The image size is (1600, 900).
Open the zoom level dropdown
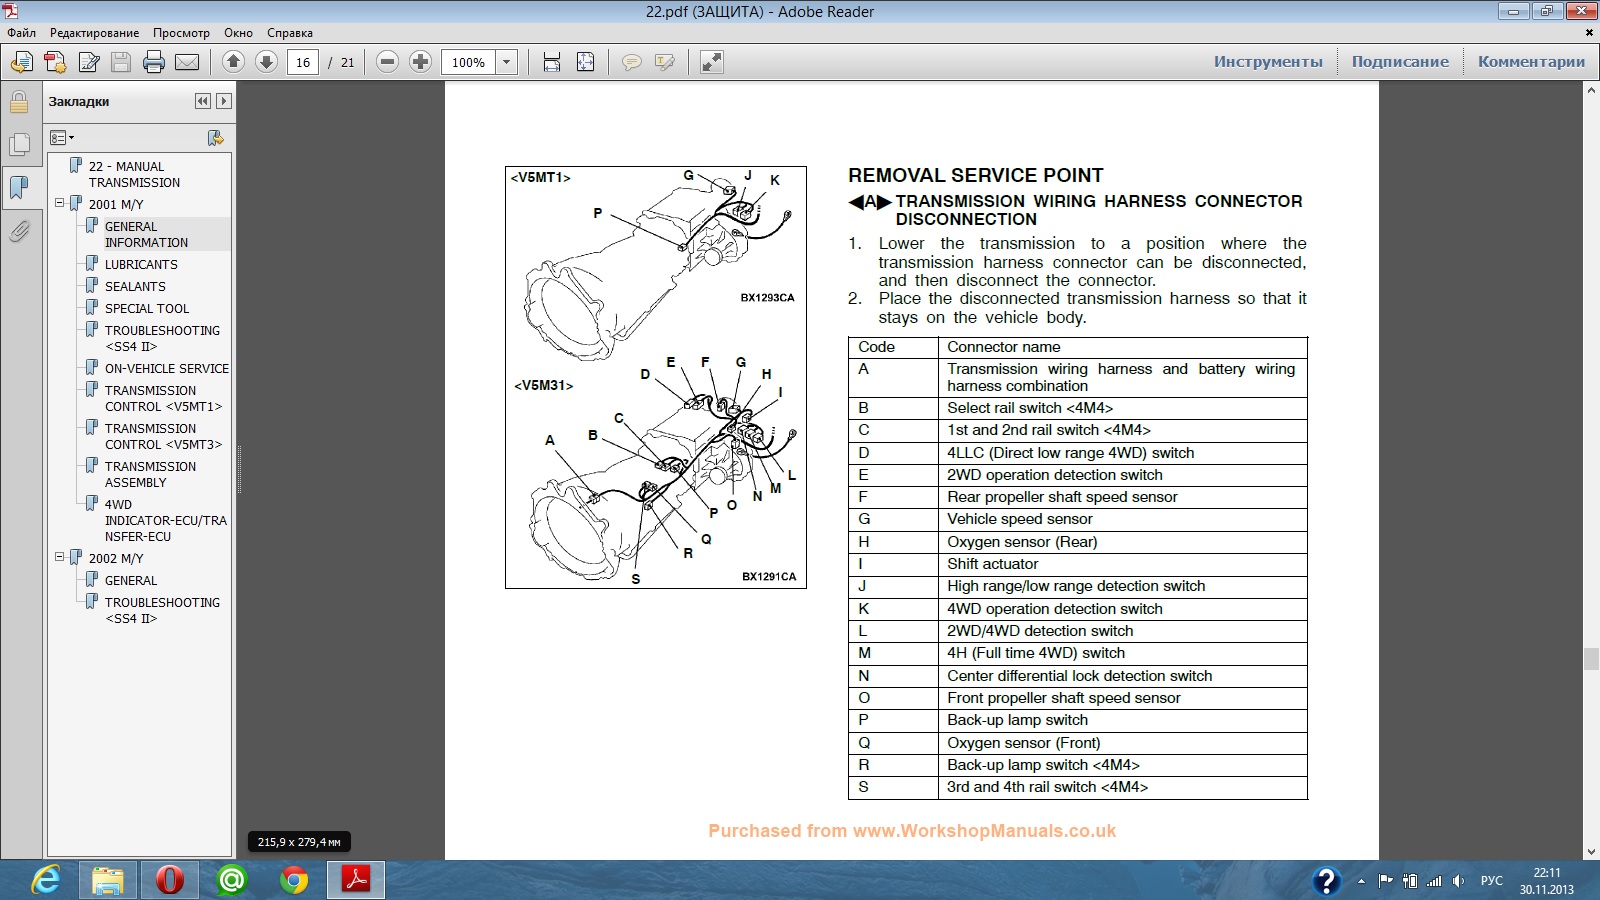507,62
